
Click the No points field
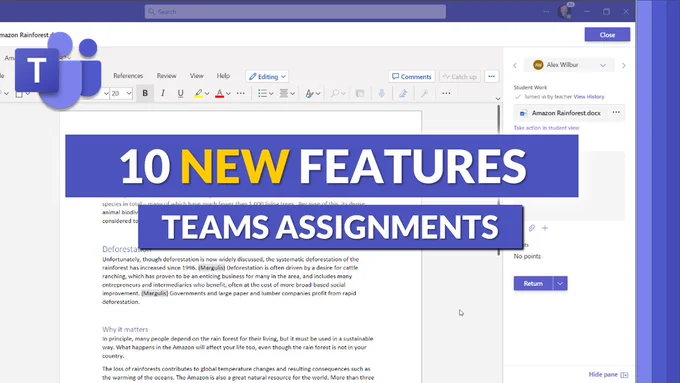[527, 256]
